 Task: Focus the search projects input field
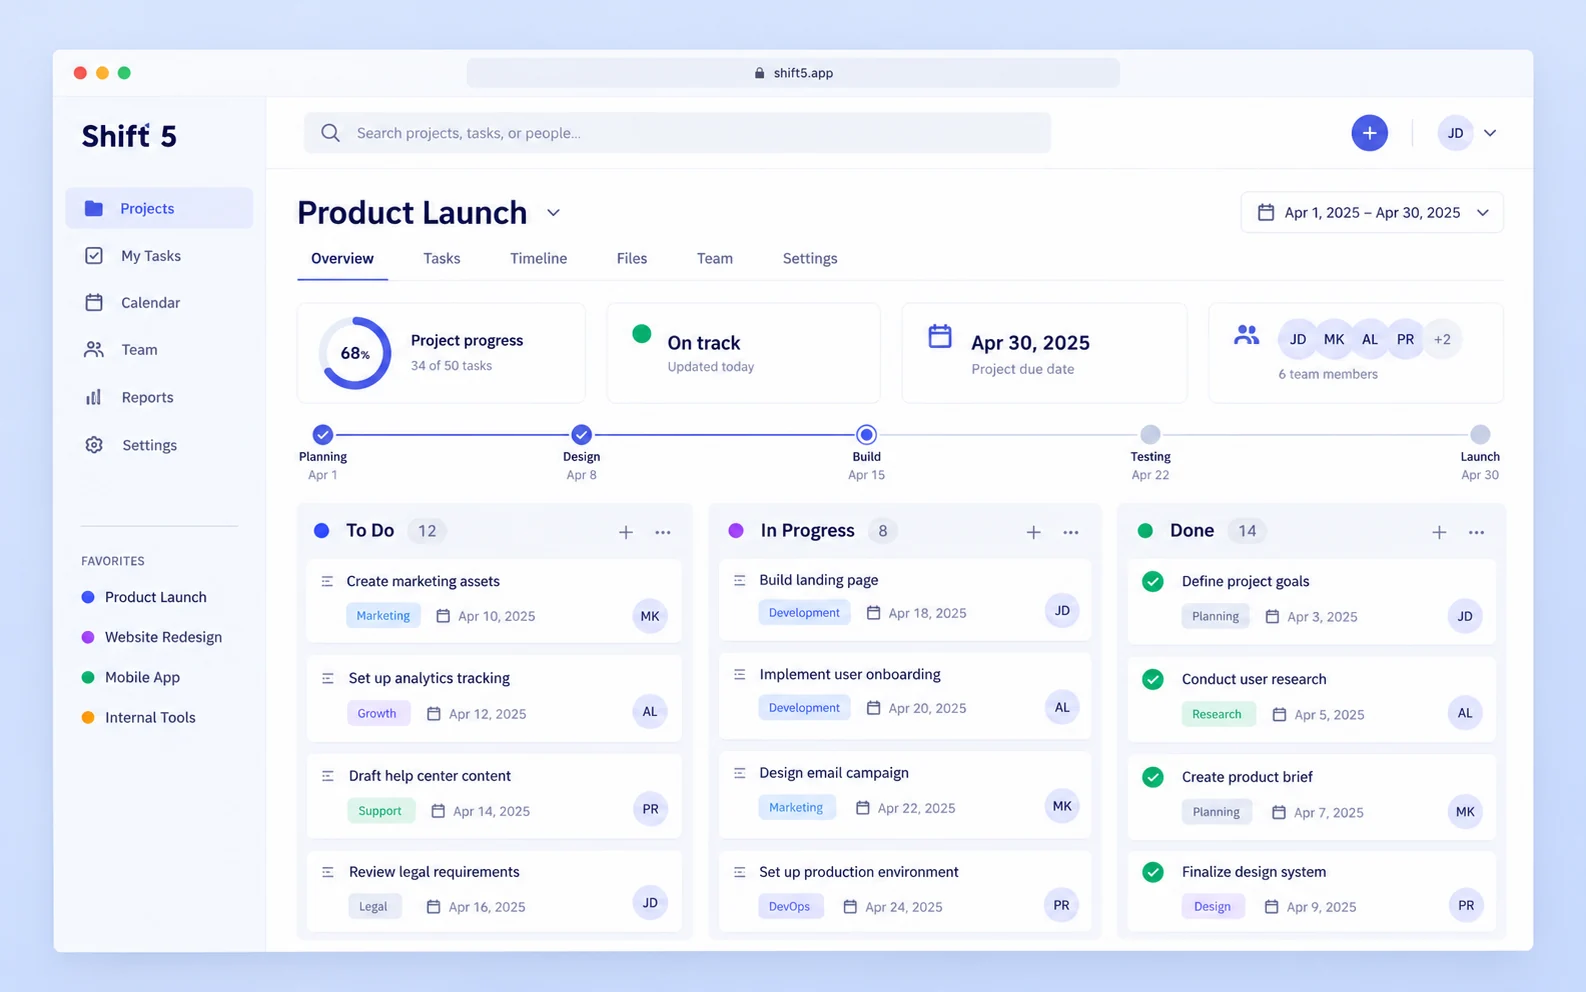[677, 133]
